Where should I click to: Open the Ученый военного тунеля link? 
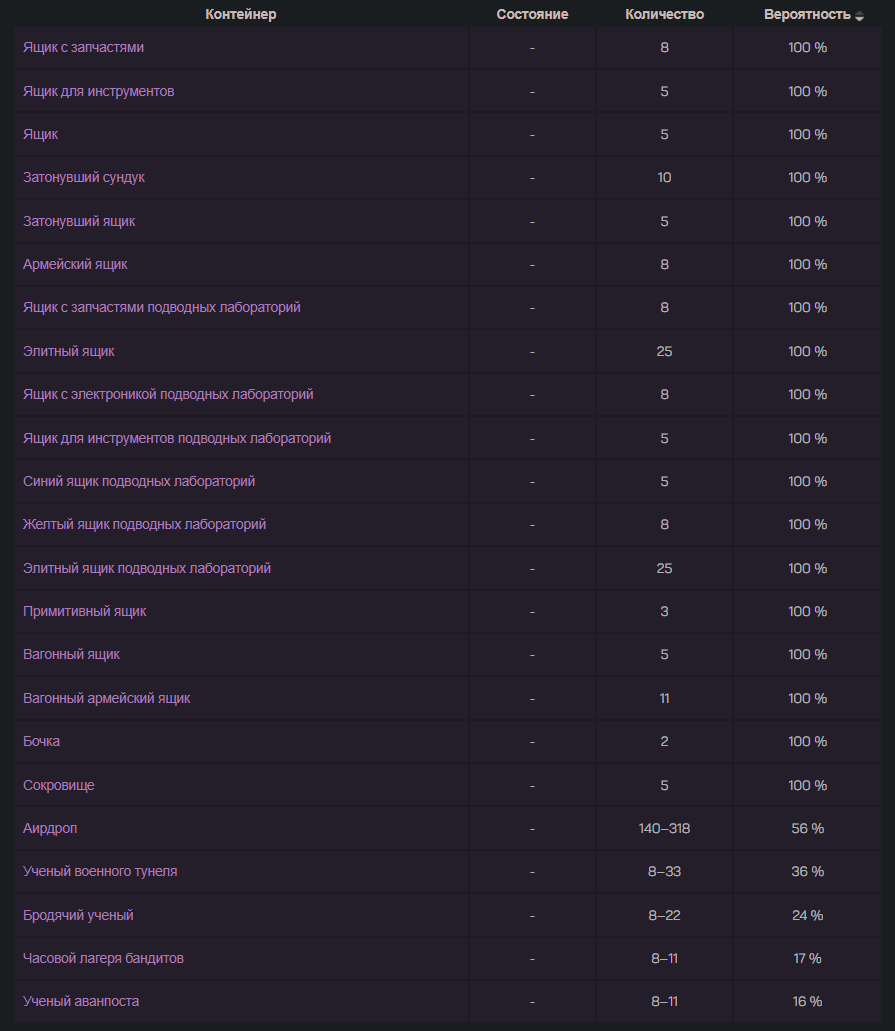pyautogui.click(x=100, y=872)
